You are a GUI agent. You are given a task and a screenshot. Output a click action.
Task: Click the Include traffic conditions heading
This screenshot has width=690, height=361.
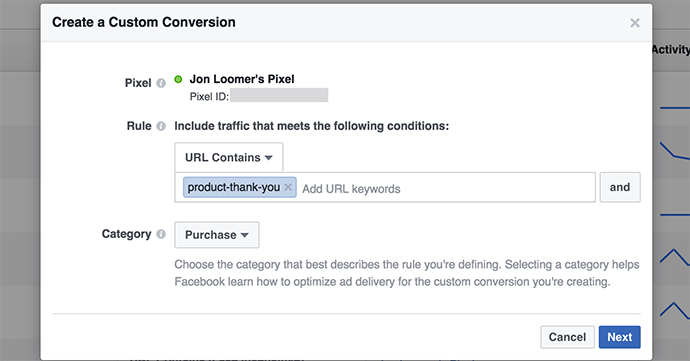tap(312, 126)
